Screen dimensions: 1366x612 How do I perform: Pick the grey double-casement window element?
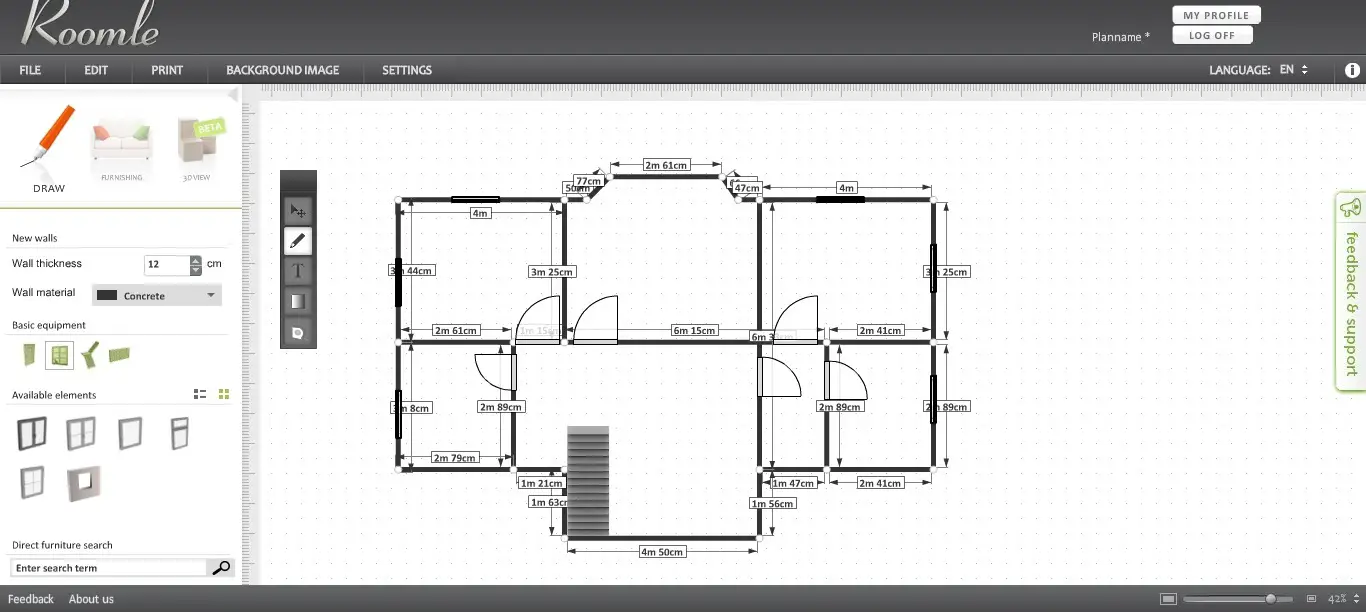coord(81,434)
